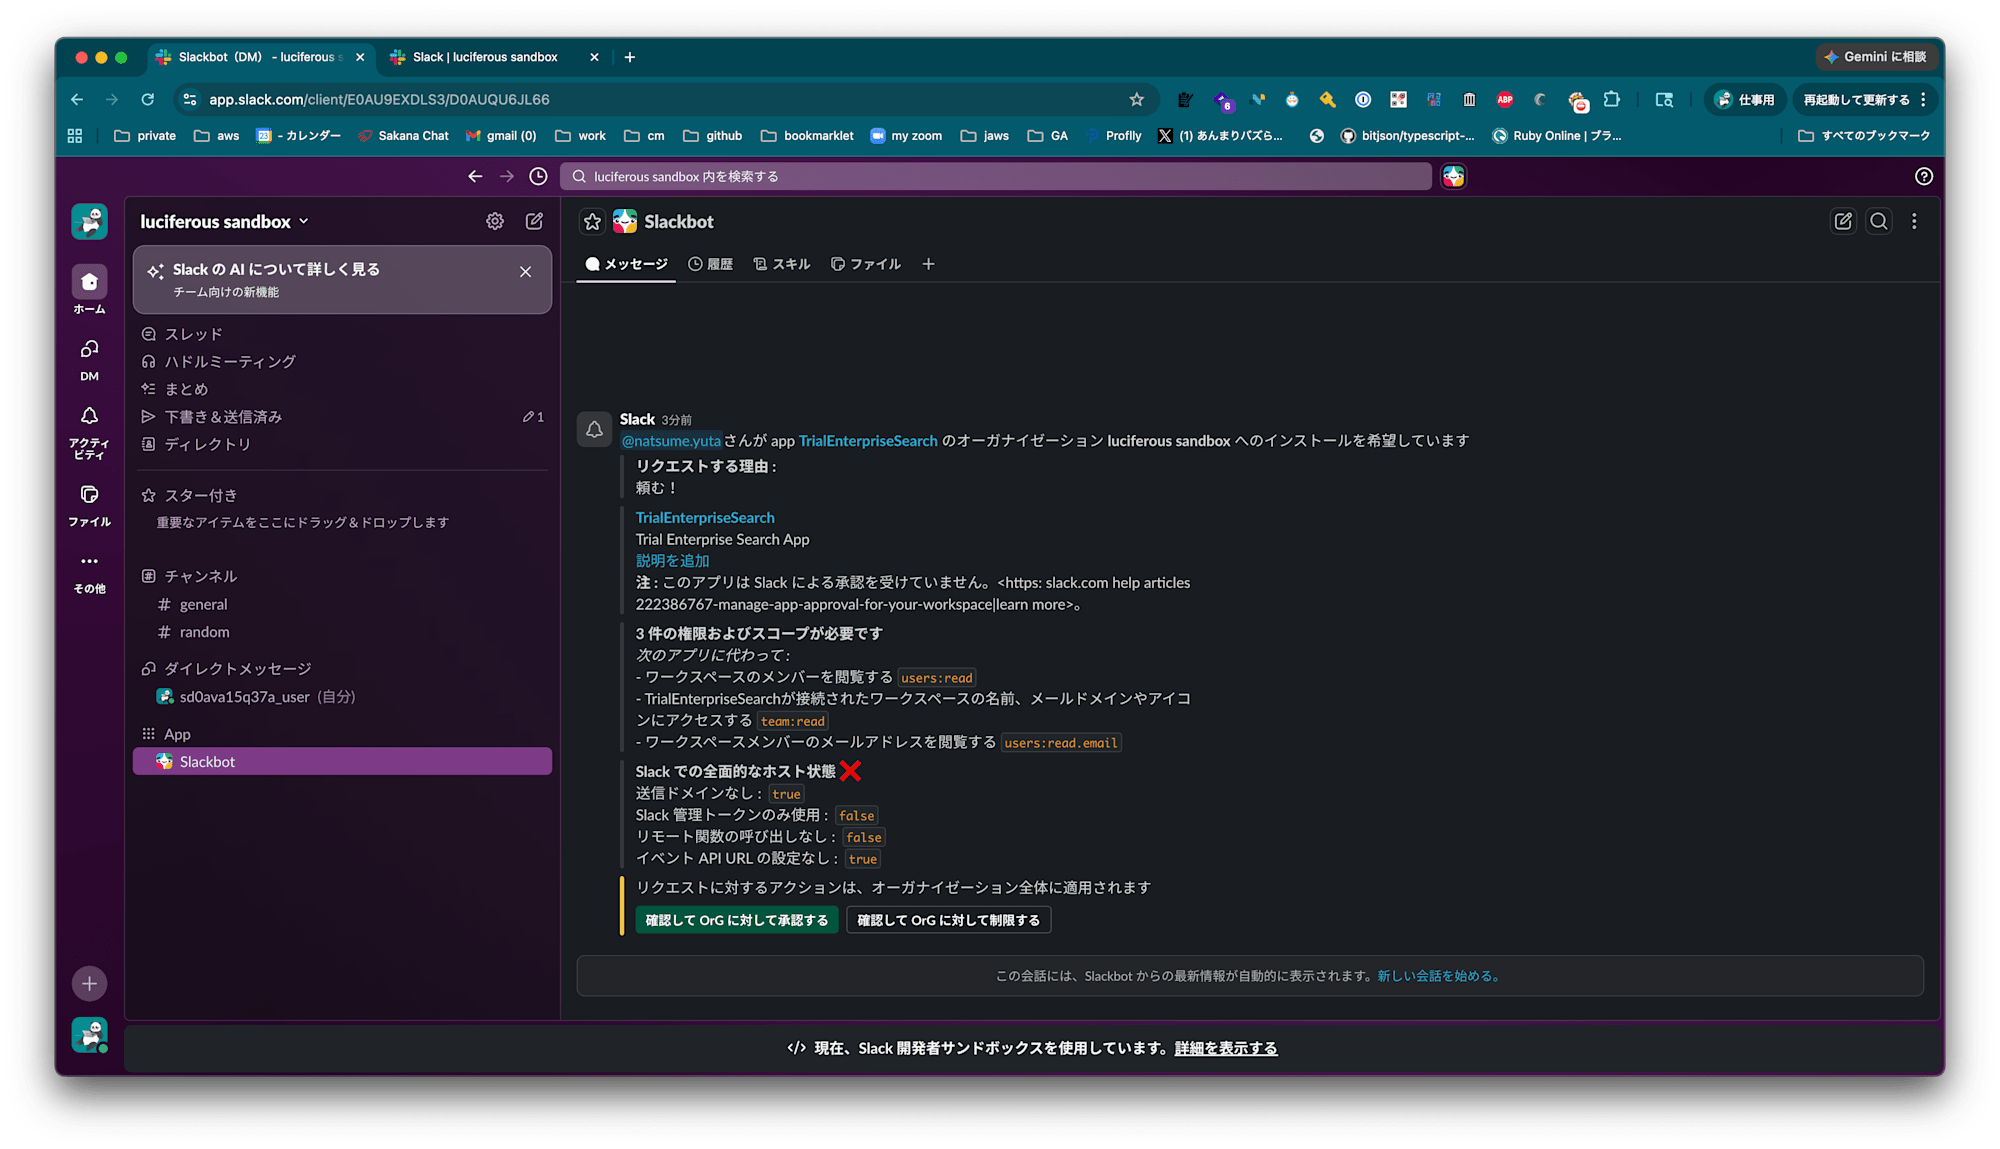
Task: Click the Slack AI icon beside the search bar
Action: pos(1454,176)
